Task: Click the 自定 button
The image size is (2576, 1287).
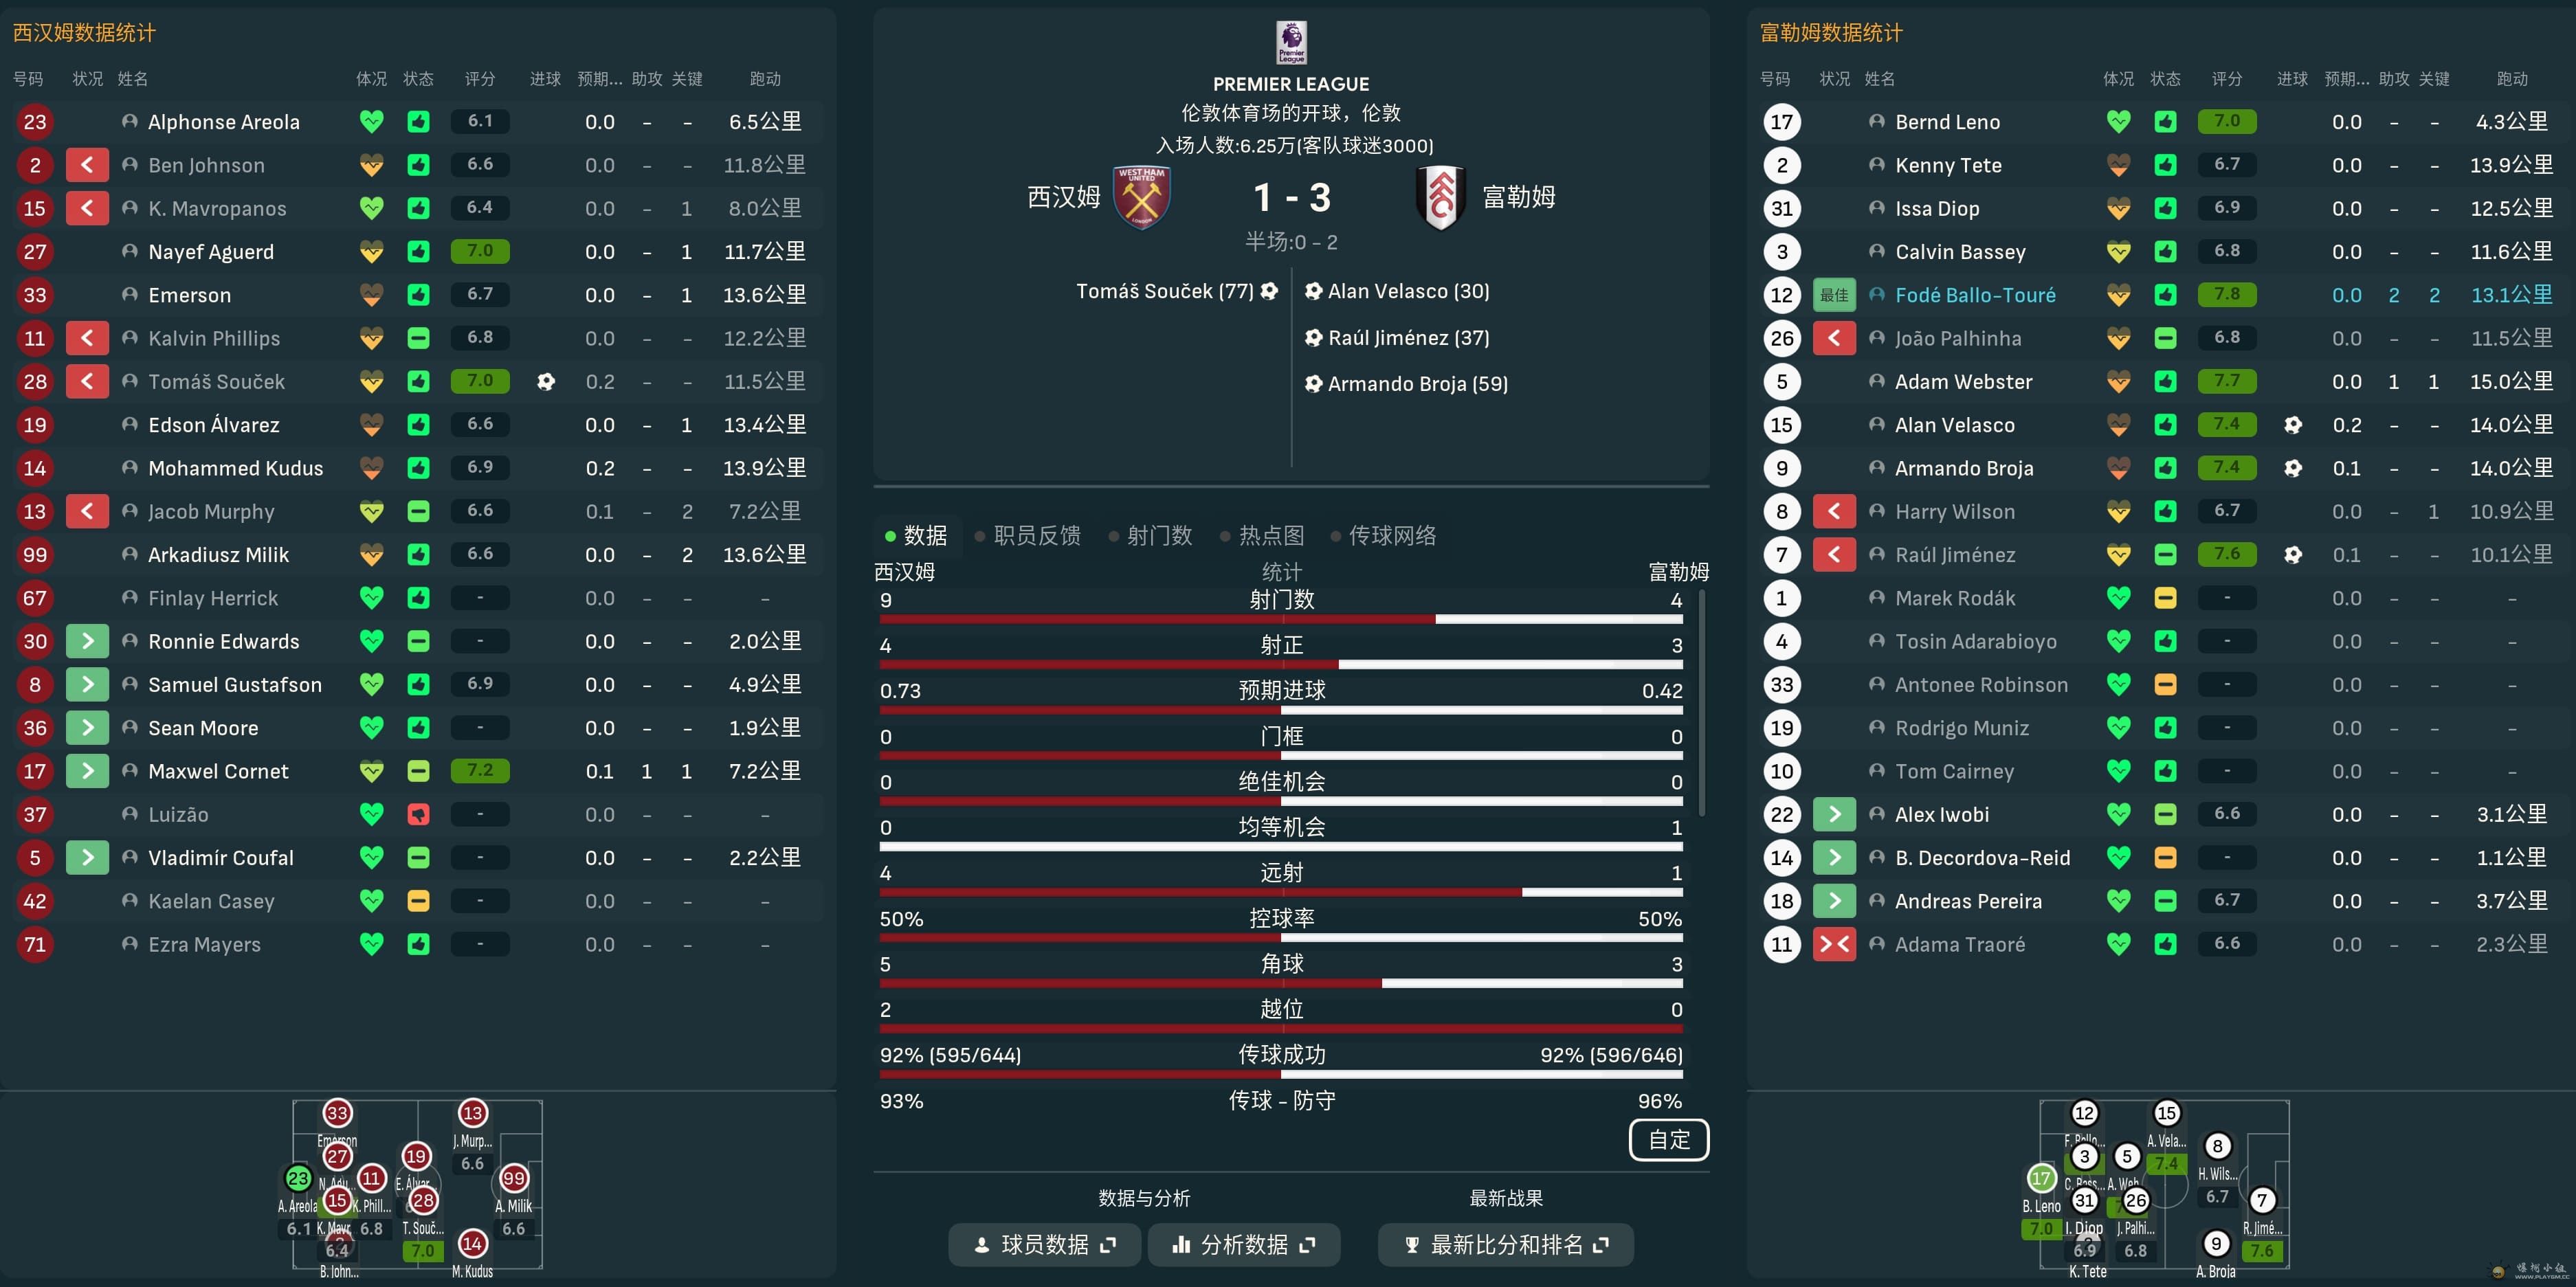Action: pos(1669,1140)
